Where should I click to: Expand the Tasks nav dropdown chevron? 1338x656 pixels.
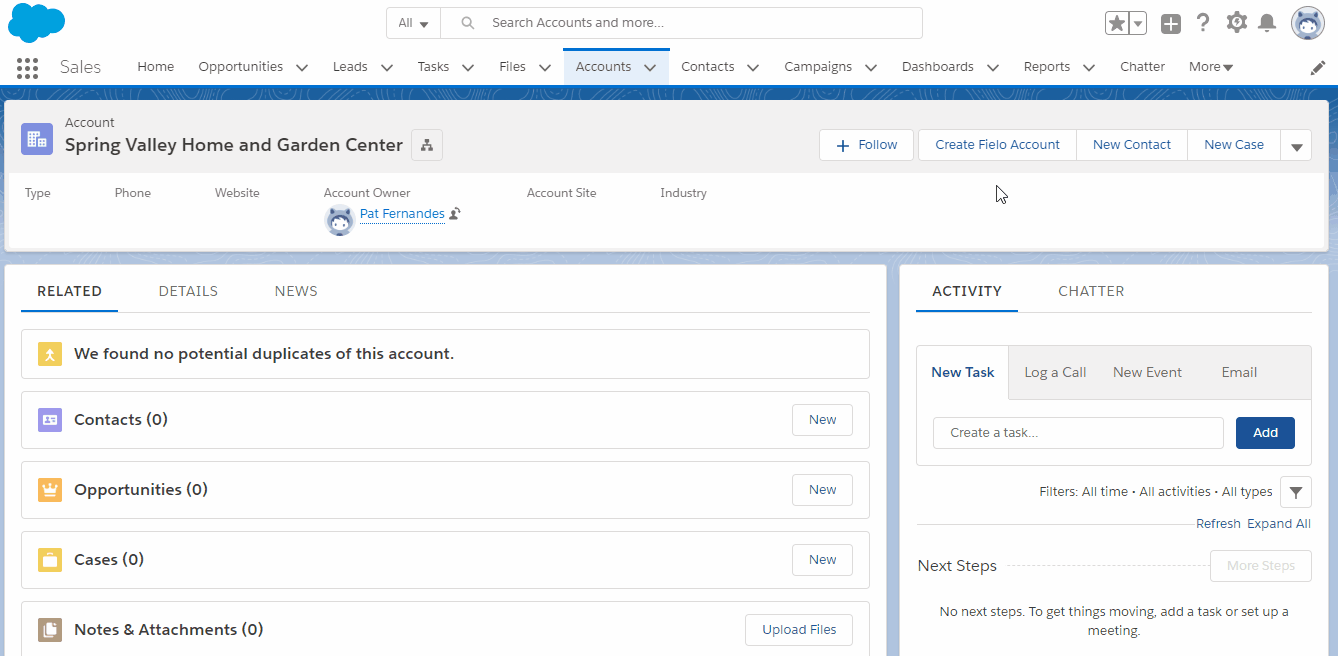(468, 68)
